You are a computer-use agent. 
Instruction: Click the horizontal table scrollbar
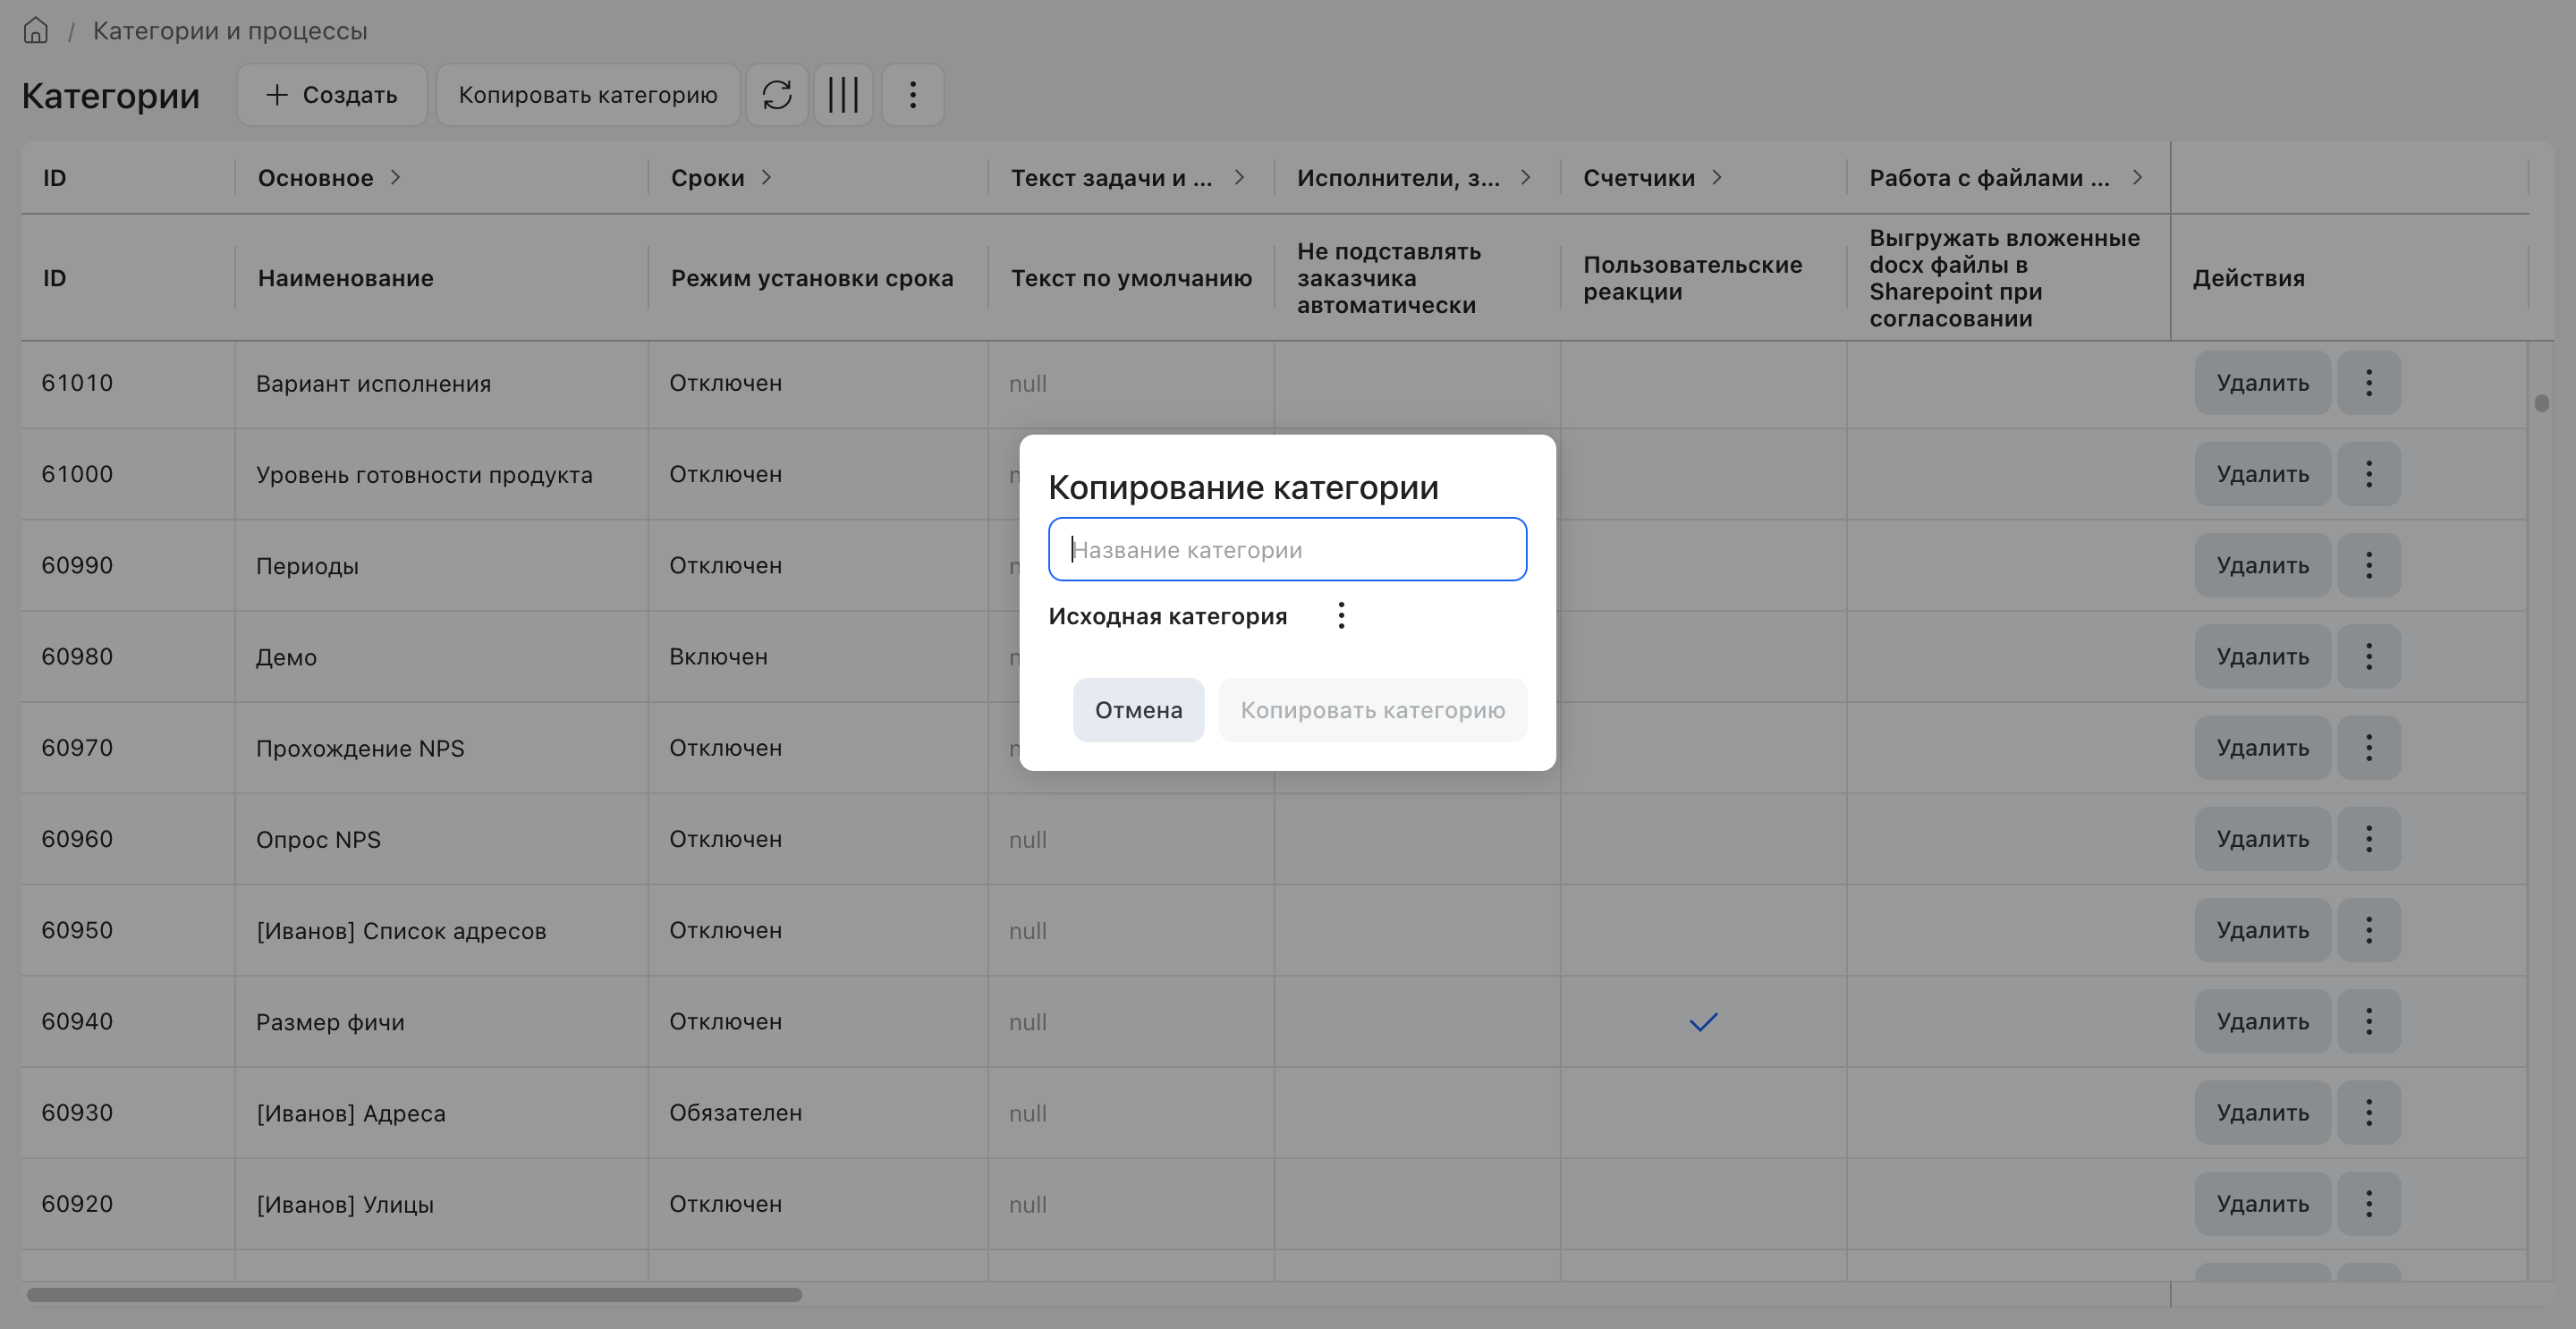(x=414, y=1295)
